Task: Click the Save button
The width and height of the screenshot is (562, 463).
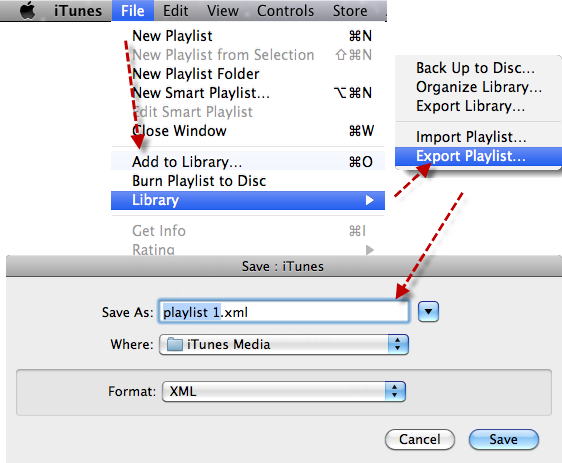Action: coord(504,439)
